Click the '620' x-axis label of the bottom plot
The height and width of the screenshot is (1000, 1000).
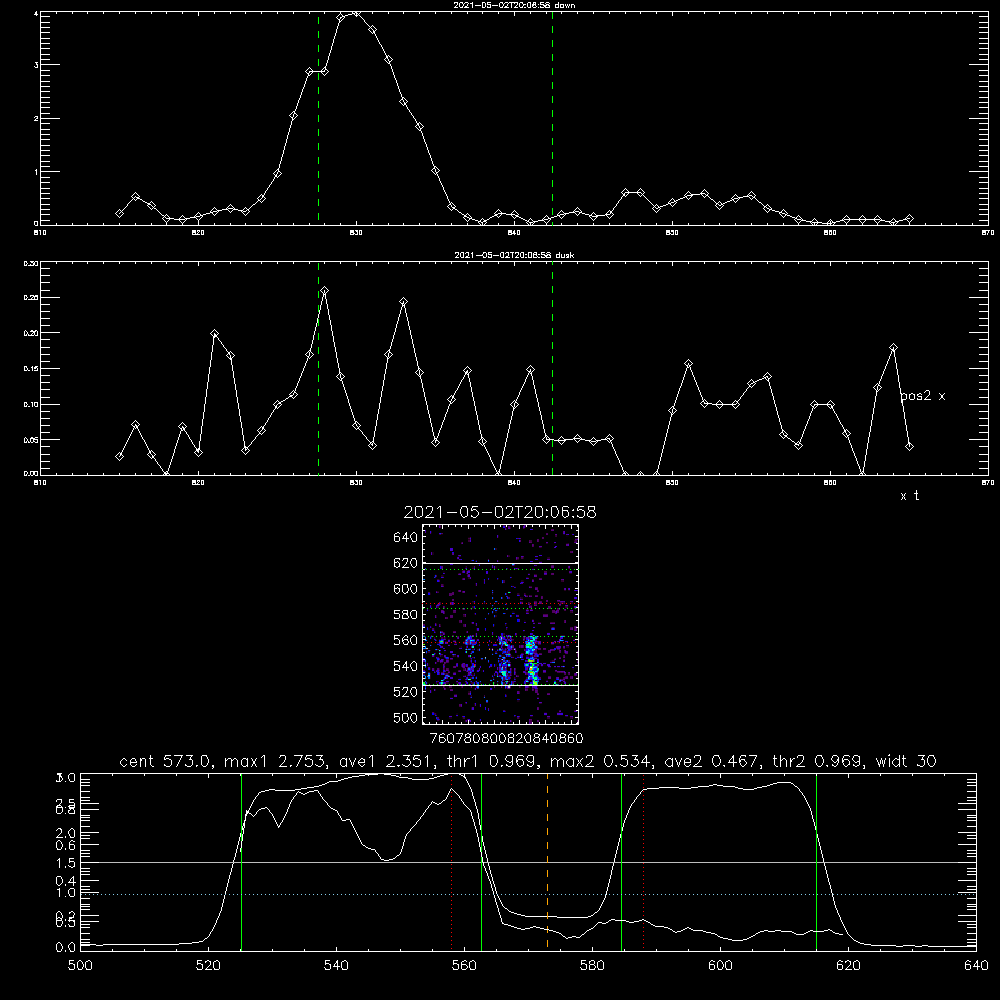(848, 966)
